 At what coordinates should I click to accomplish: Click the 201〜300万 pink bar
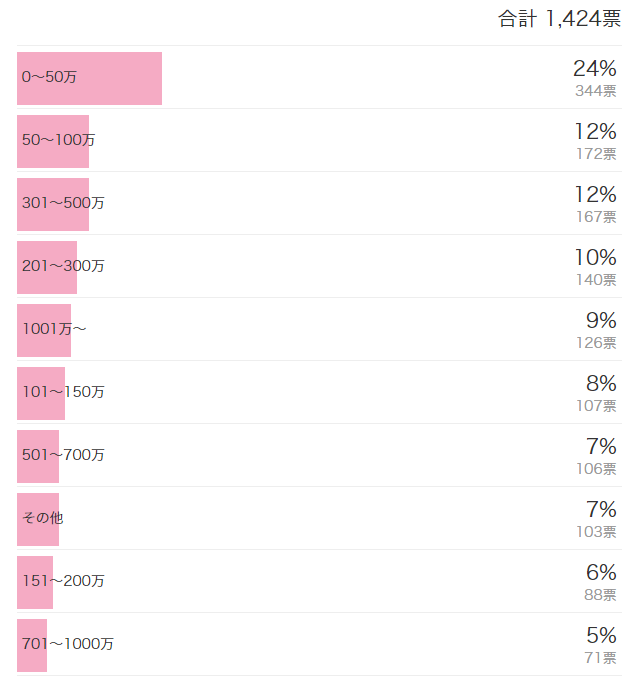[x=47, y=267]
